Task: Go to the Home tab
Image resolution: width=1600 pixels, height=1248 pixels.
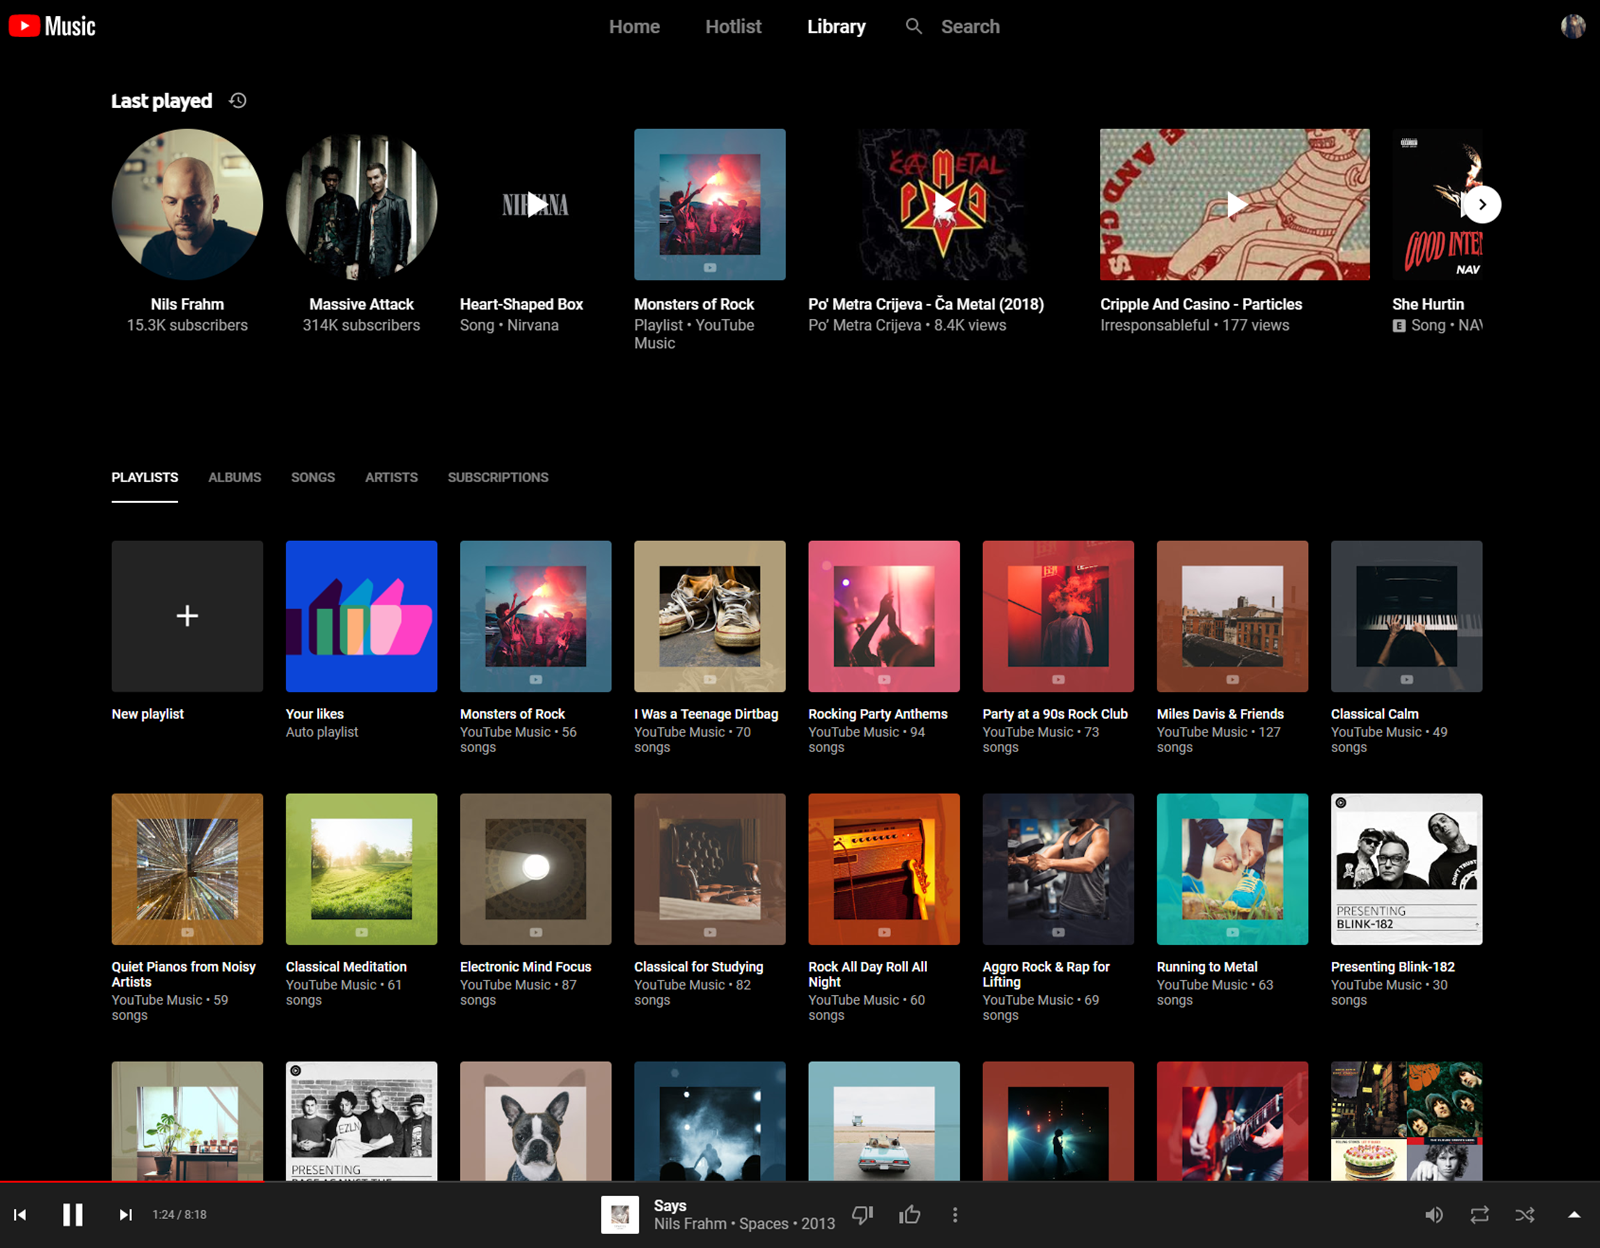Action: [634, 27]
